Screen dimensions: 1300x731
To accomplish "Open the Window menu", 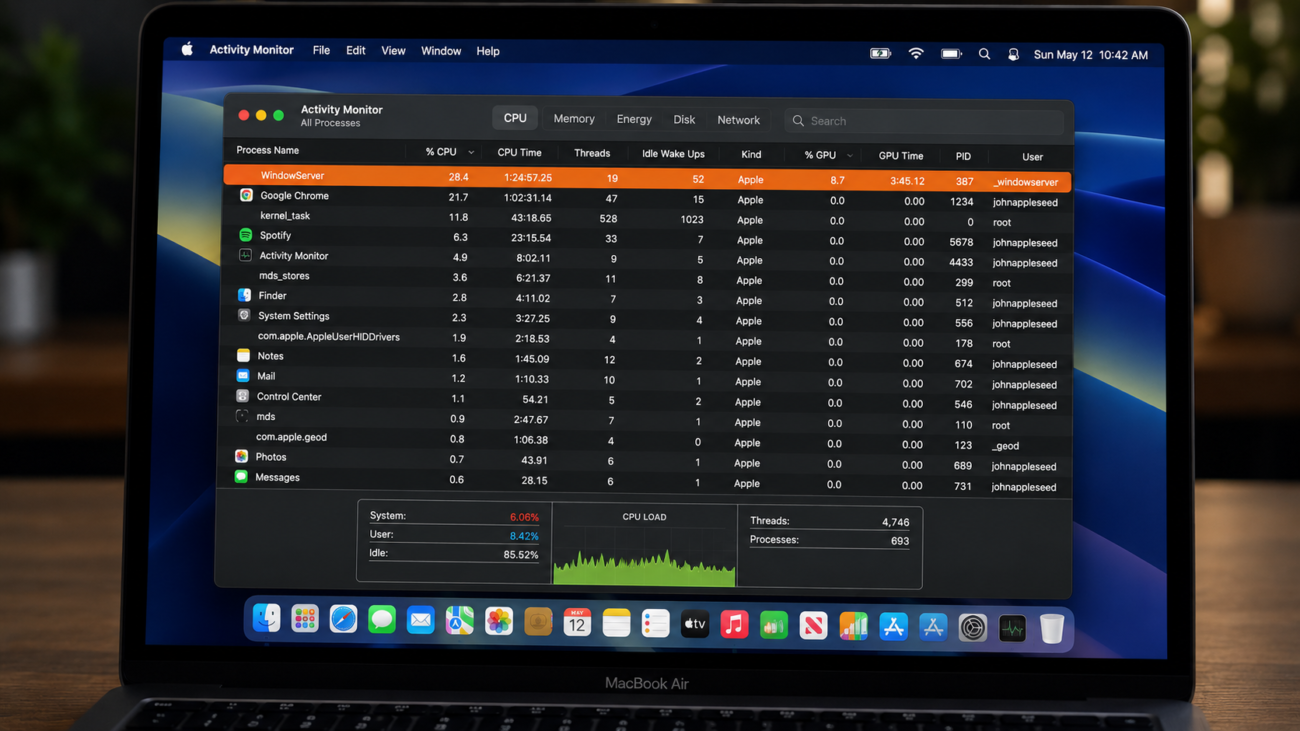I will click(x=441, y=51).
